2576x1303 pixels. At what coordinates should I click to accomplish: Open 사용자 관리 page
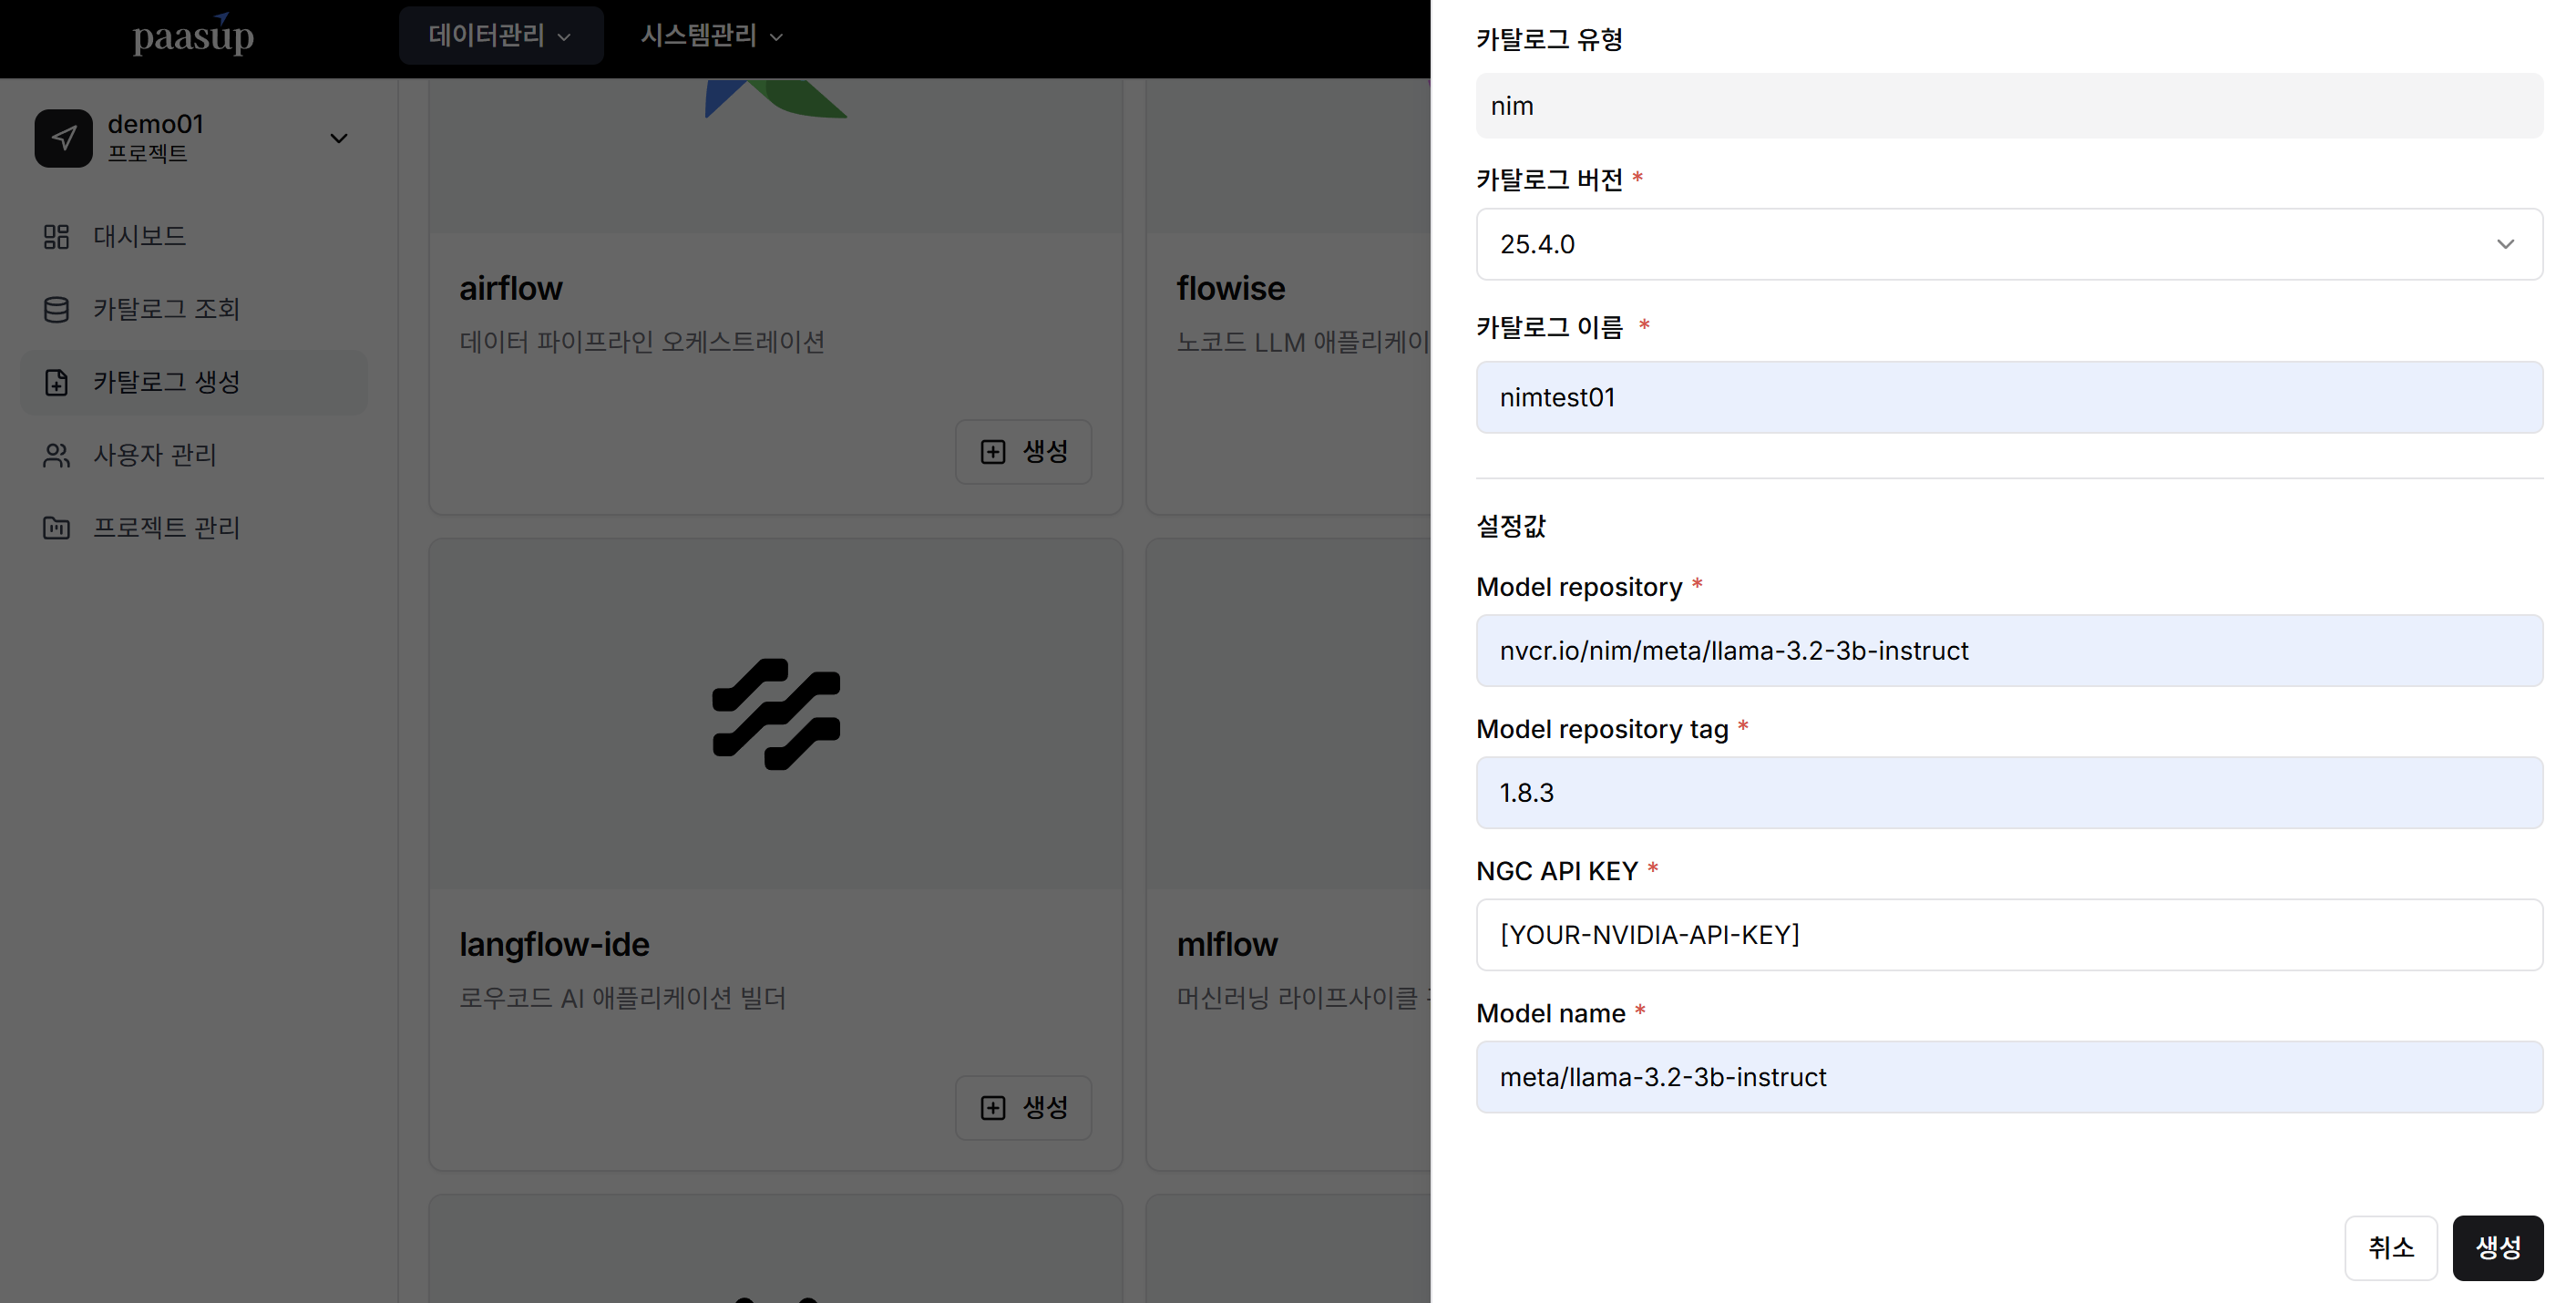[x=194, y=455]
